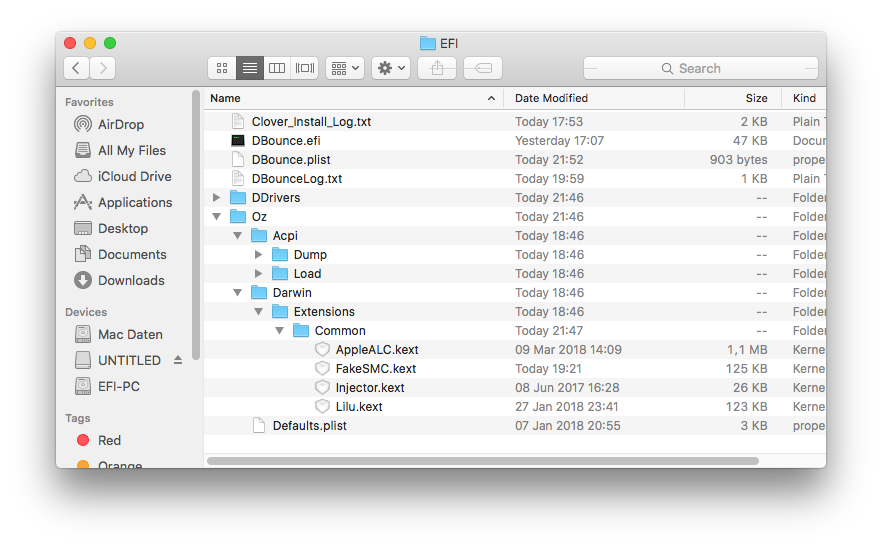
Task: Click 'Yesterday 17:07' date cell
Action: click(x=559, y=141)
